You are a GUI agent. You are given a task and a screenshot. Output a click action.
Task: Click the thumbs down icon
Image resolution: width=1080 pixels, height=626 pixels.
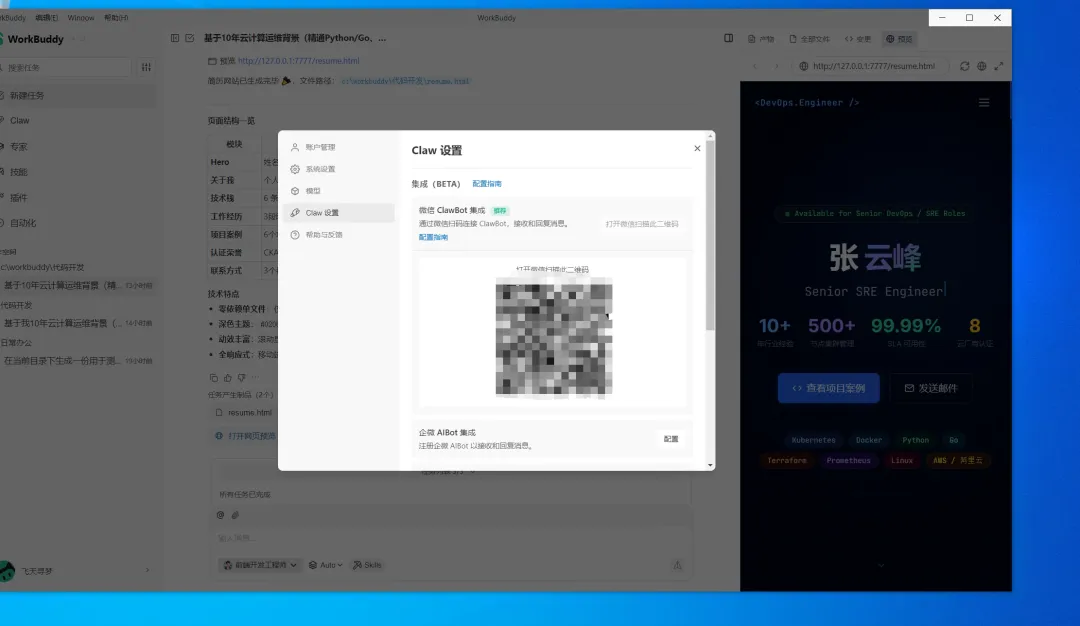click(x=241, y=377)
